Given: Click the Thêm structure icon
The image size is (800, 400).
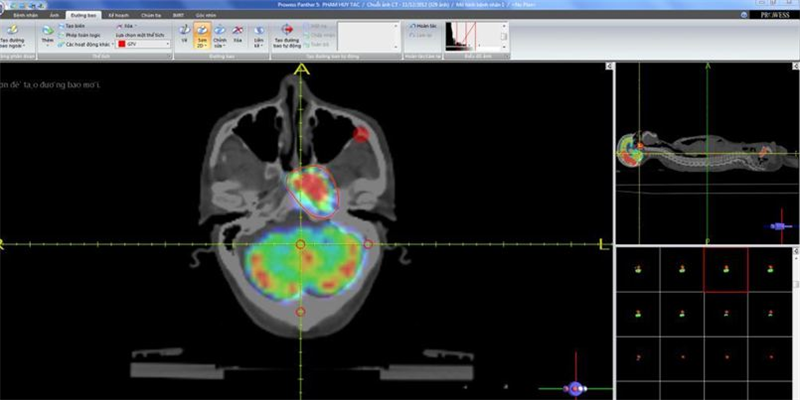Looking at the screenshot, I should tap(47, 34).
